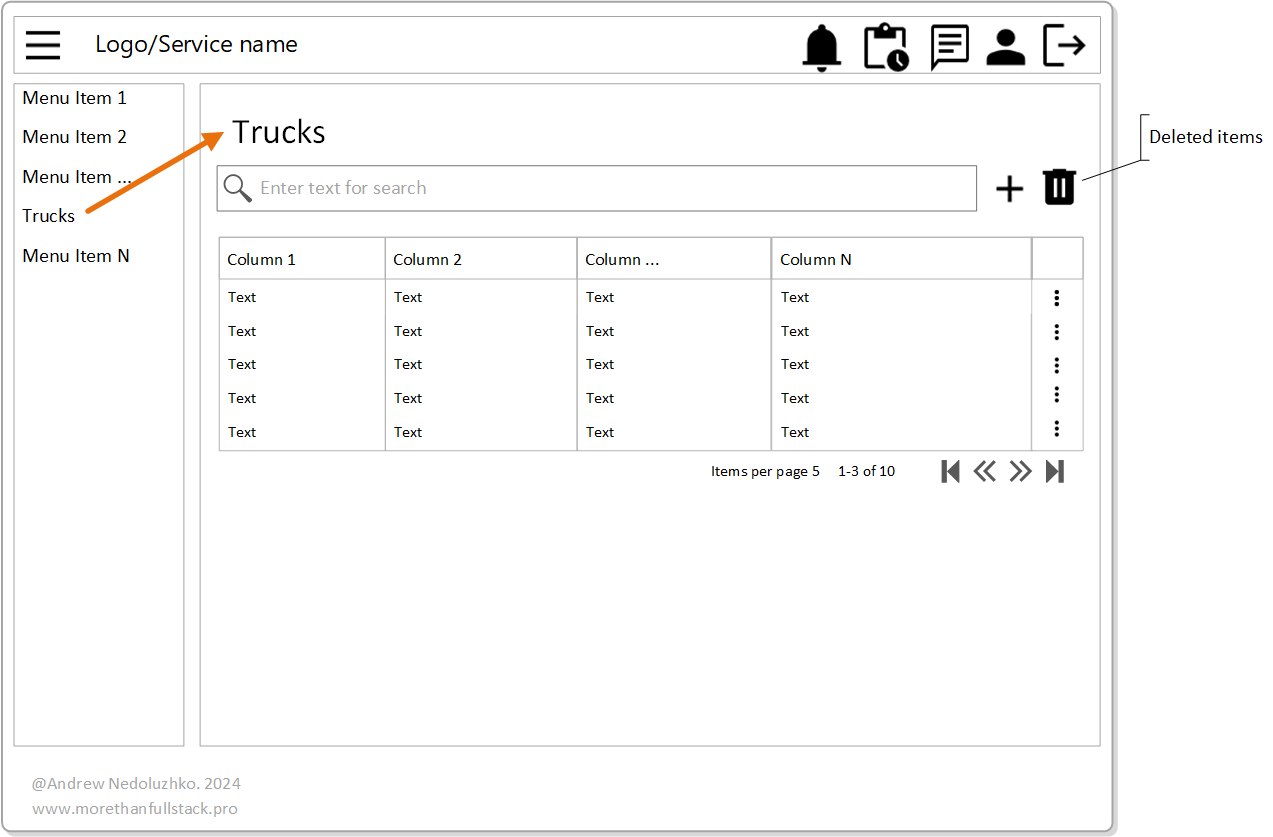Screen dimensions: 1273x837
Task: Open first row three-dot actions menu
Action: [1057, 298]
